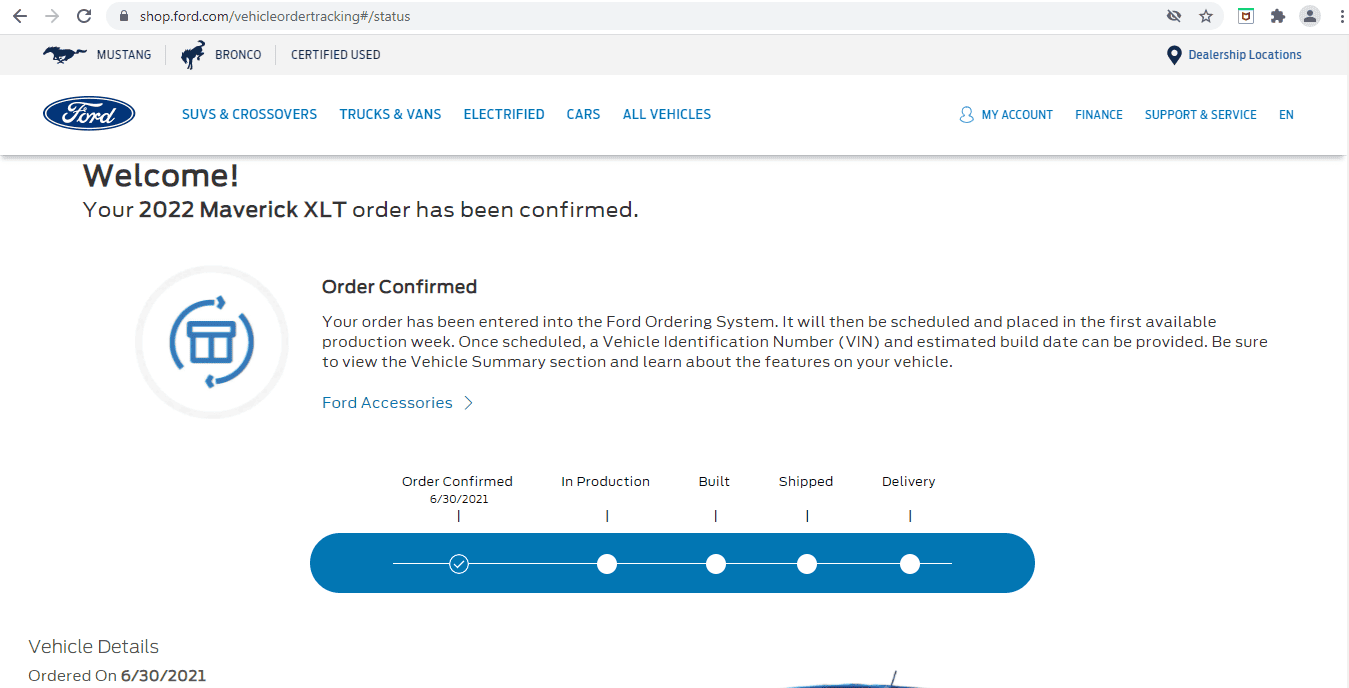Click the Ford oval logo
1349x688 pixels.
pyautogui.click(x=89, y=114)
